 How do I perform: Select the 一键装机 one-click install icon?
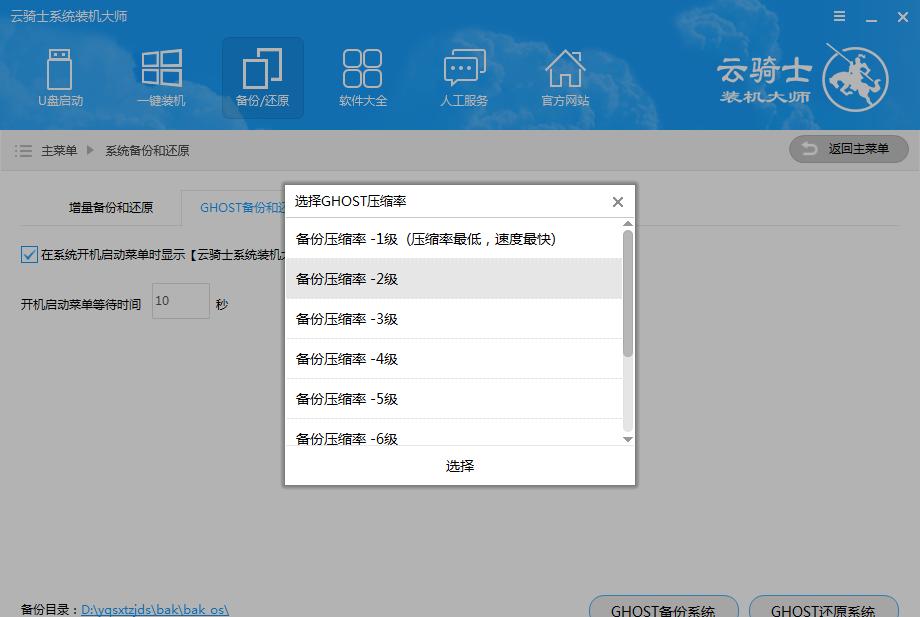click(x=161, y=78)
